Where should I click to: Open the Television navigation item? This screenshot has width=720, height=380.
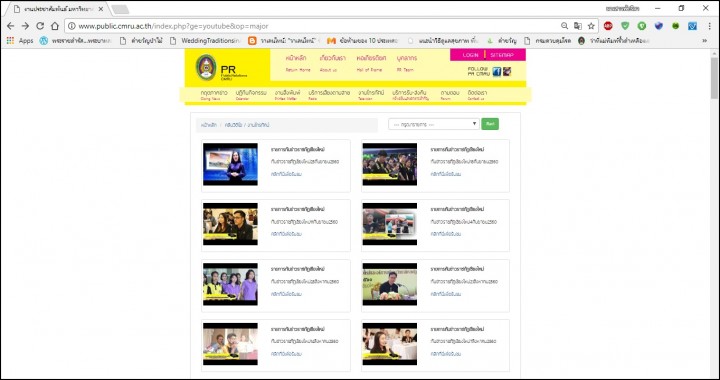[371, 95]
